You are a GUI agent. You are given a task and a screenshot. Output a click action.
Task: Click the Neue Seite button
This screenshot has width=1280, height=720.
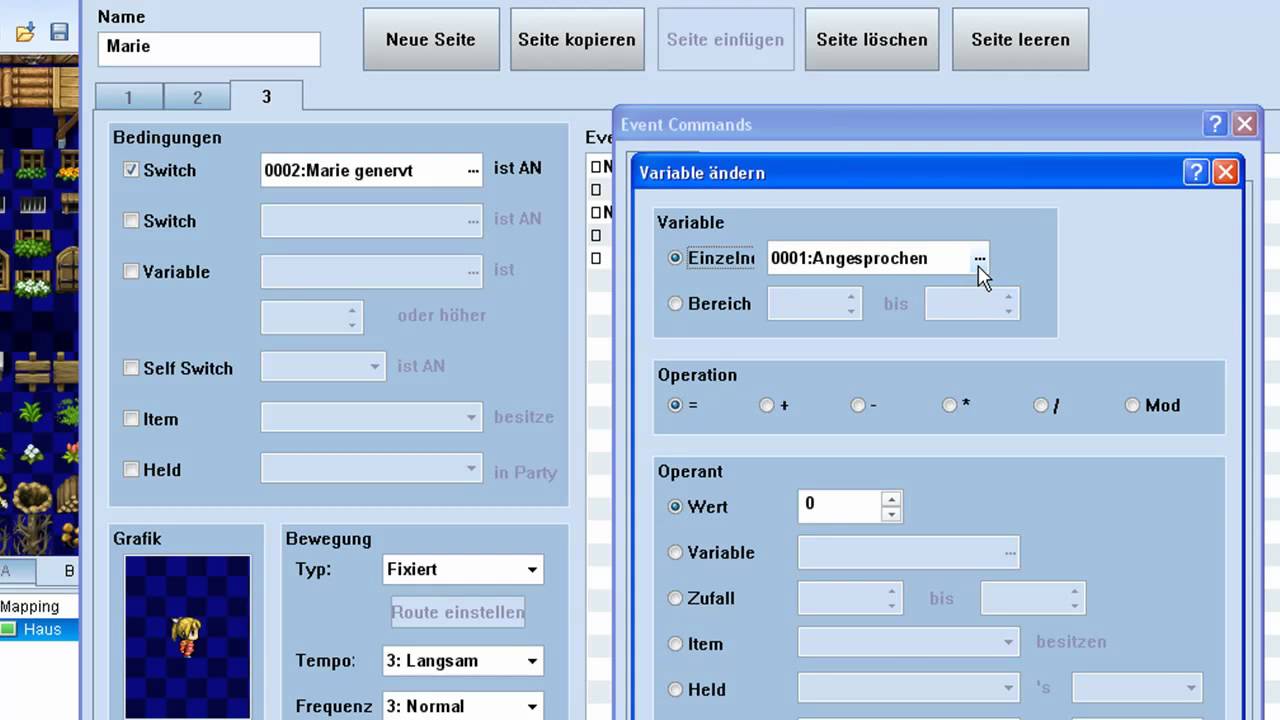(431, 40)
